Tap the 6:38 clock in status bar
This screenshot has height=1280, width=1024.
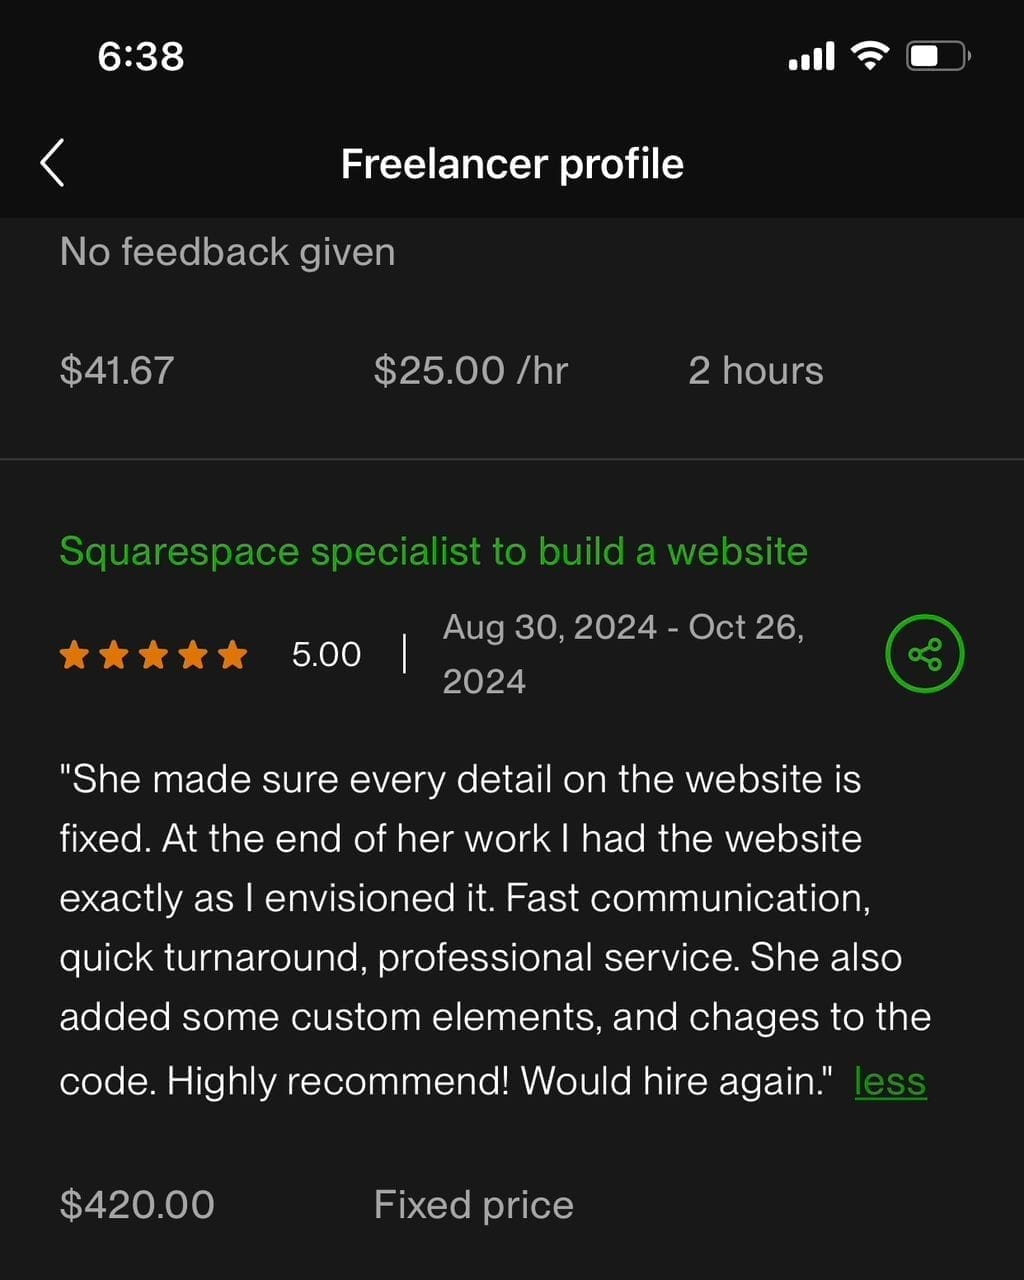pos(141,56)
